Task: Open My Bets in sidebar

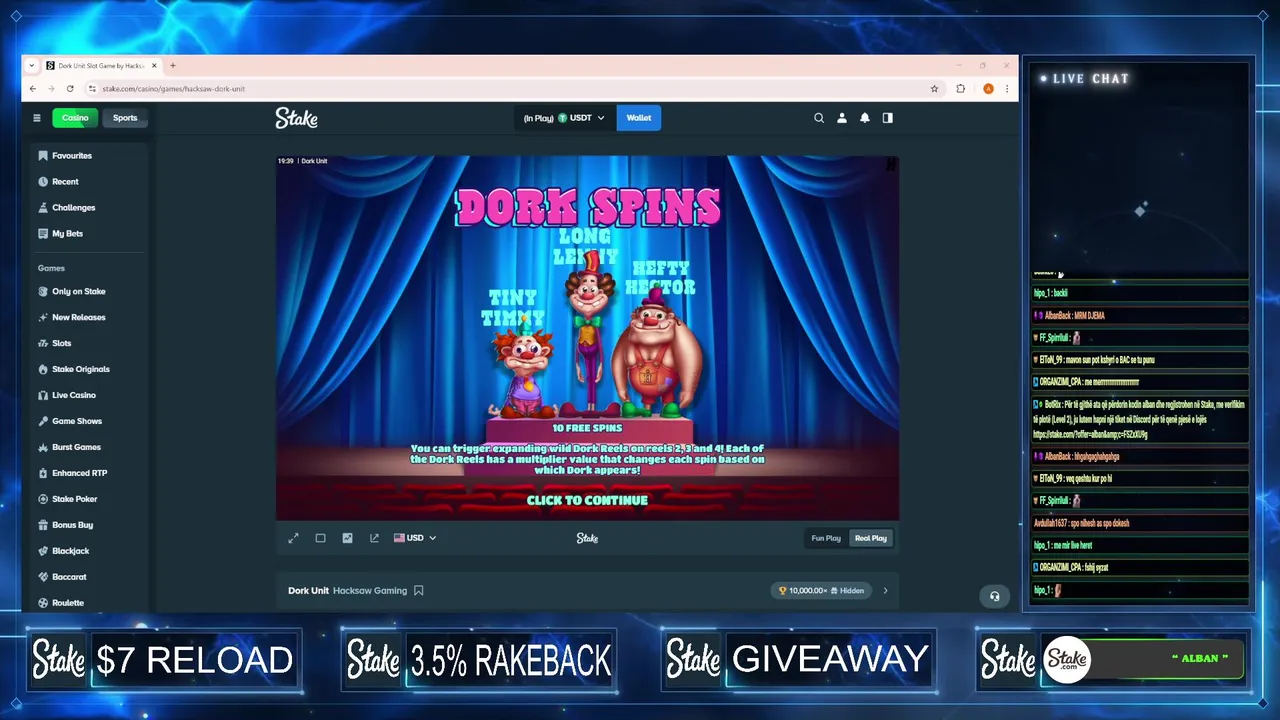Action: [x=68, y=234]
